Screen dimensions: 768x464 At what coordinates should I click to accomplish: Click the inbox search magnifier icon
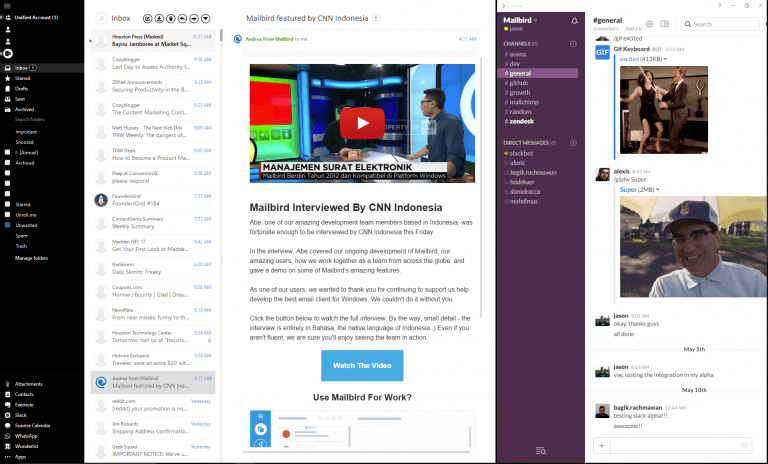pyautogui.click(x=101, y=19)
